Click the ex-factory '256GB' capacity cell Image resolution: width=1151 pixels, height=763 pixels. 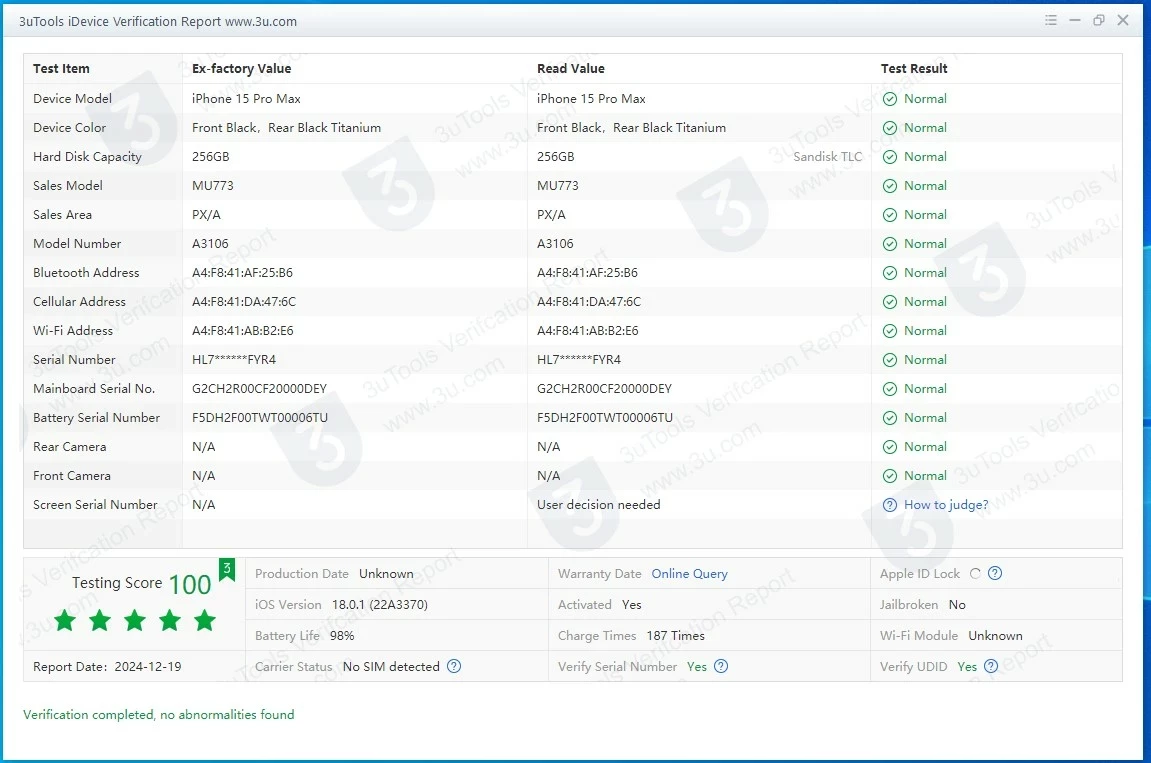[x=211, y=156]
